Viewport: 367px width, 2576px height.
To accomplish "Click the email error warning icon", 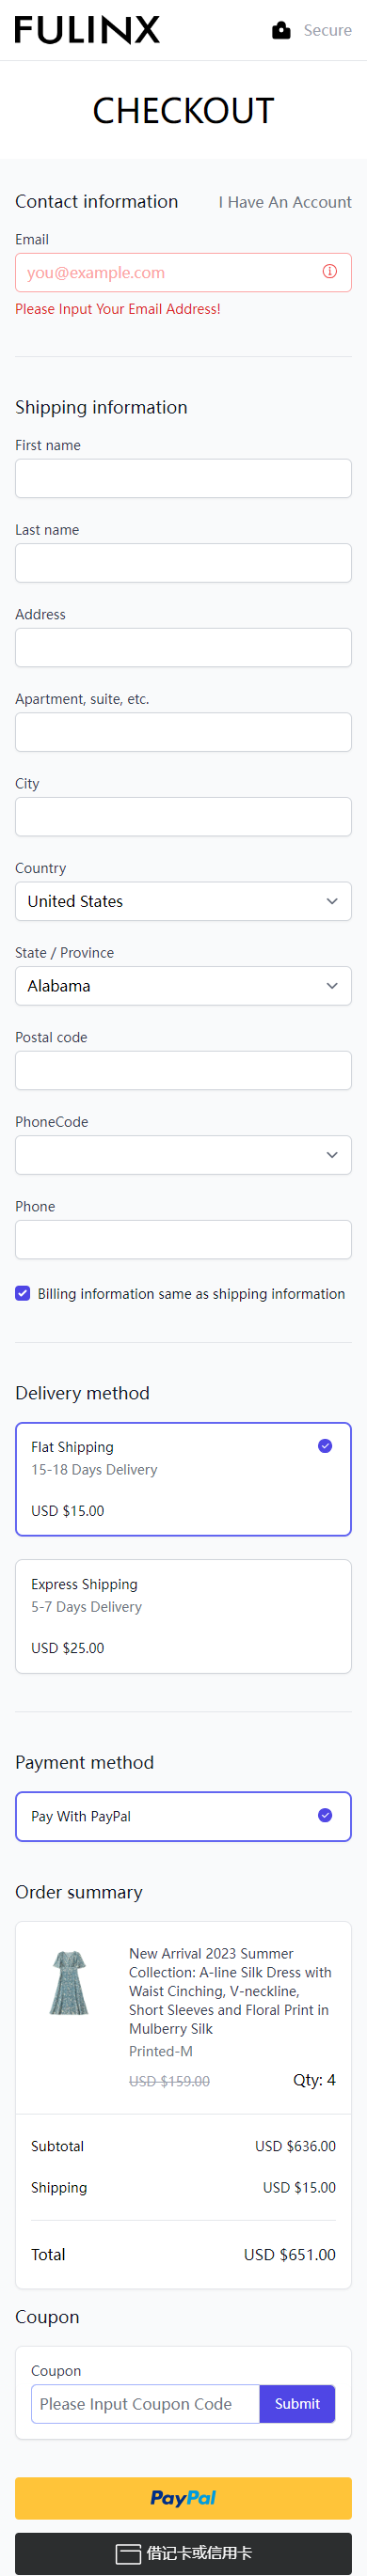I will pos(329,272).
